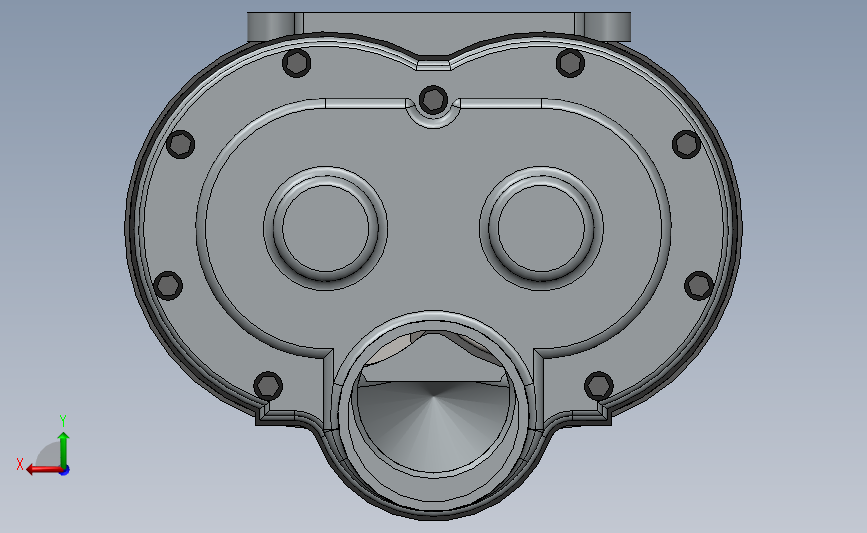Viewport: 867px width, 533px height.
Task: Select the right circular bearing boss on the cover
Action: 541,228
